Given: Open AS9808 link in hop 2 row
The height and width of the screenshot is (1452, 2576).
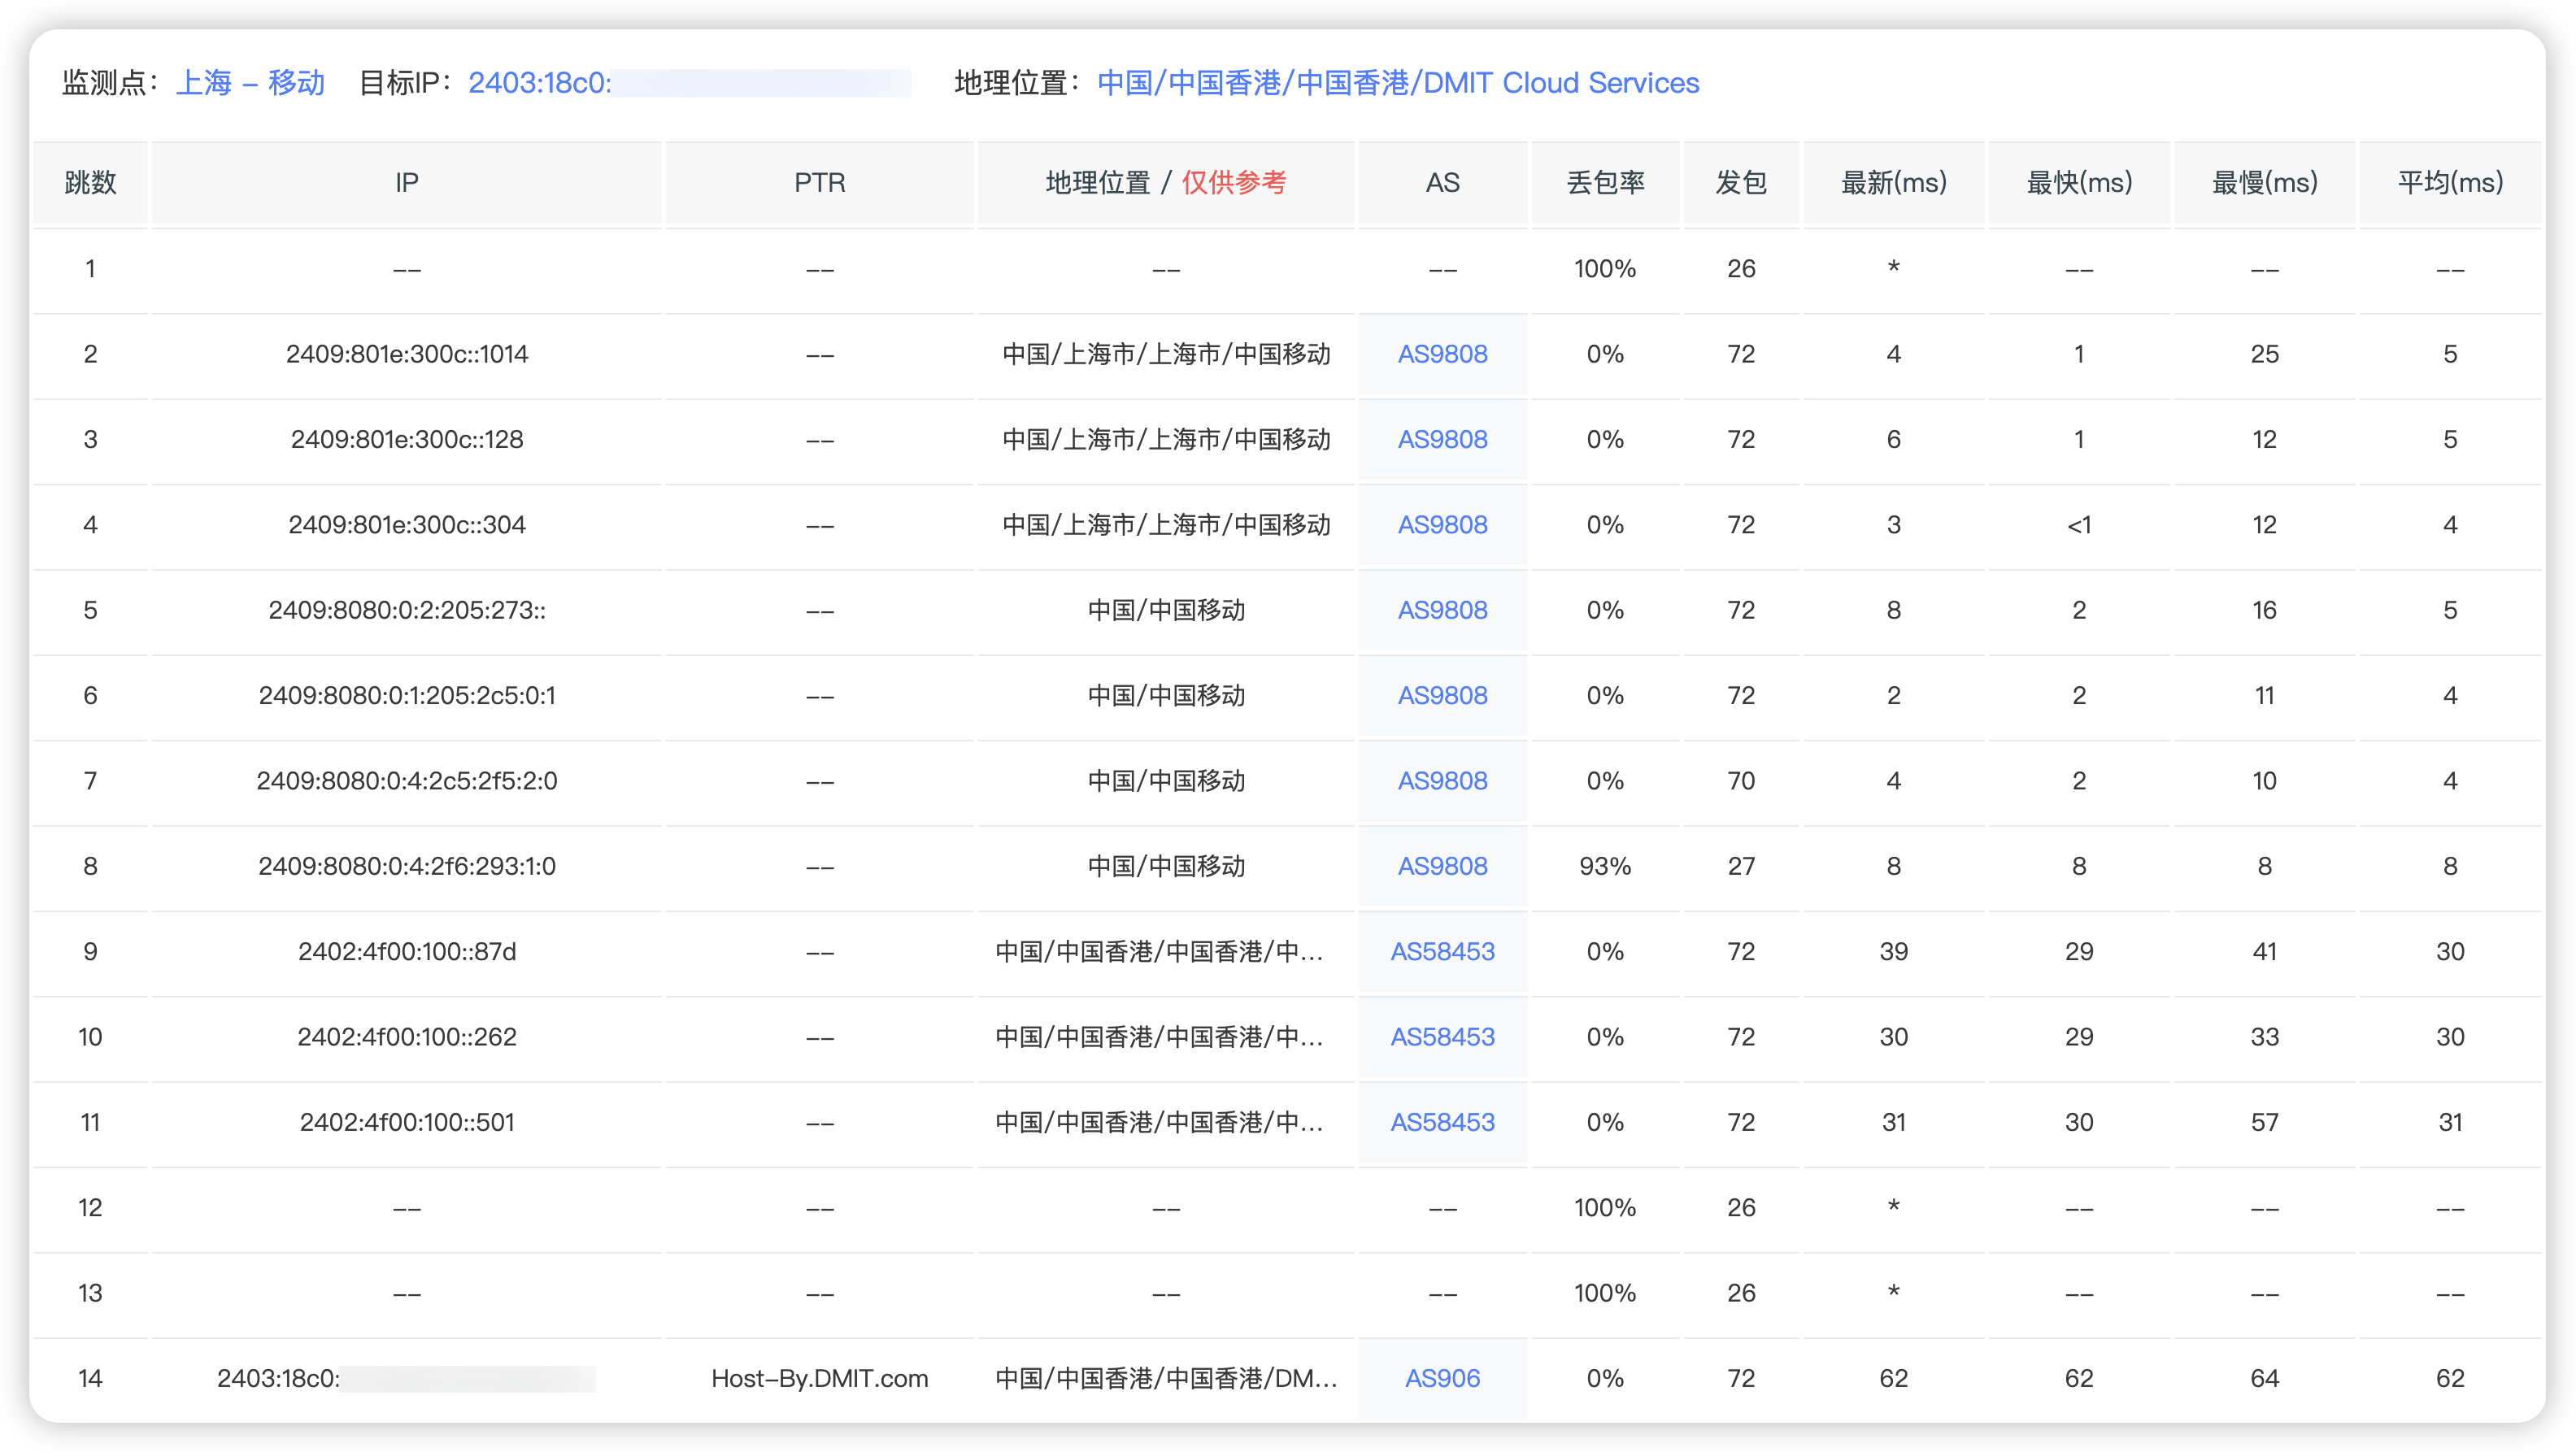Looking at the screenshot, I should click(x=1442, y=354).
